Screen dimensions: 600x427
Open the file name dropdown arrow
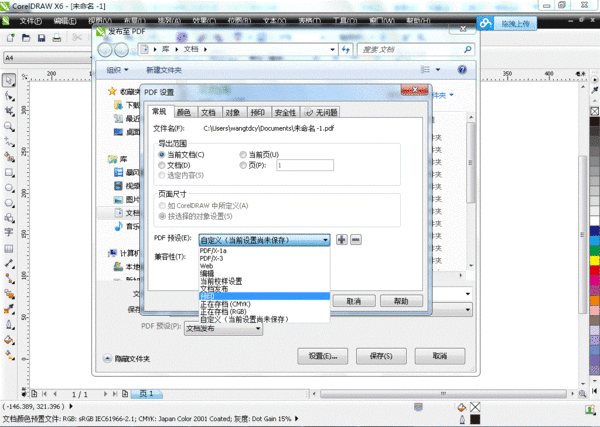(468, 294)
